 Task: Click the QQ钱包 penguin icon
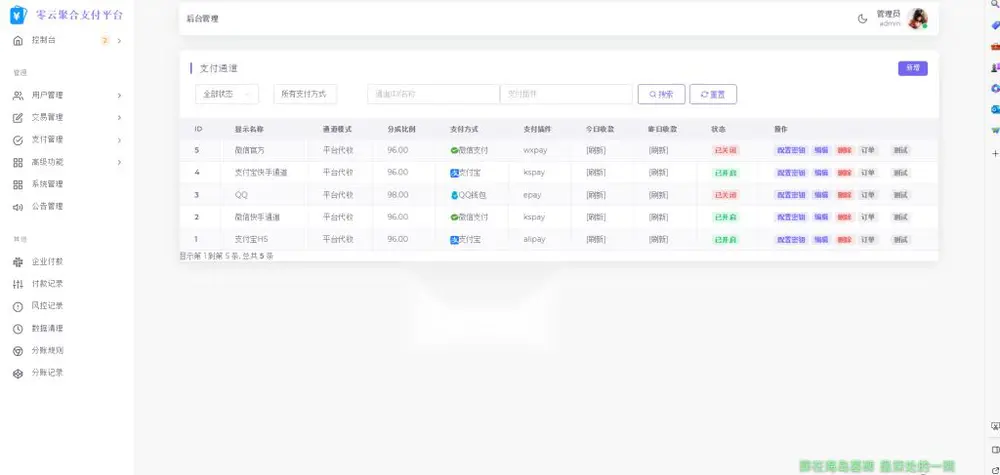pos(454,195)
